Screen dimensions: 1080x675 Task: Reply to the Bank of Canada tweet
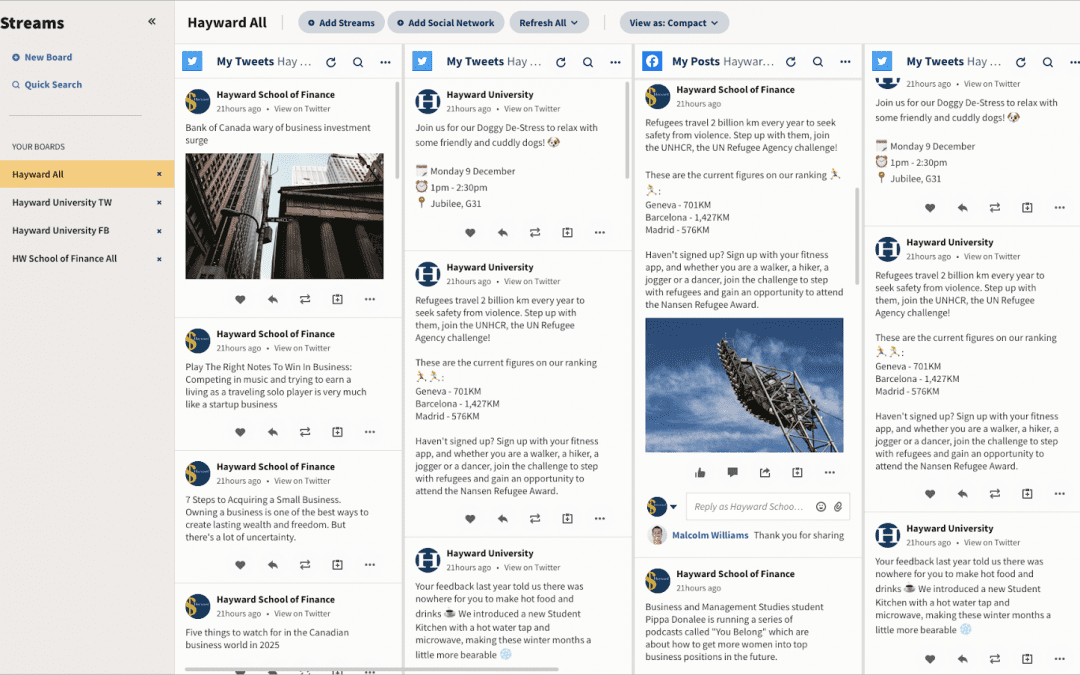click(273, 299)
